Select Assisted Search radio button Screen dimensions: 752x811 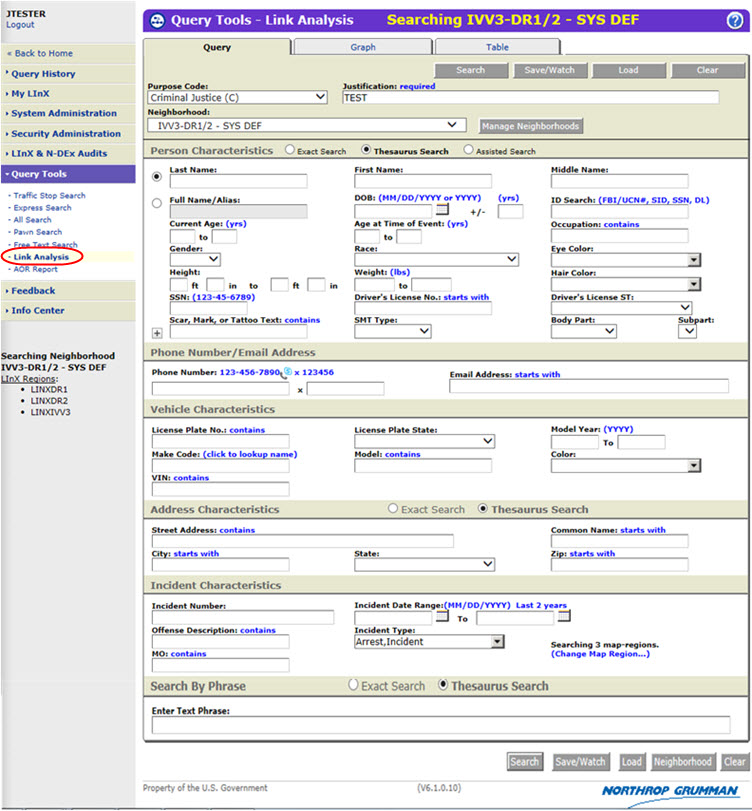(468, 149)
